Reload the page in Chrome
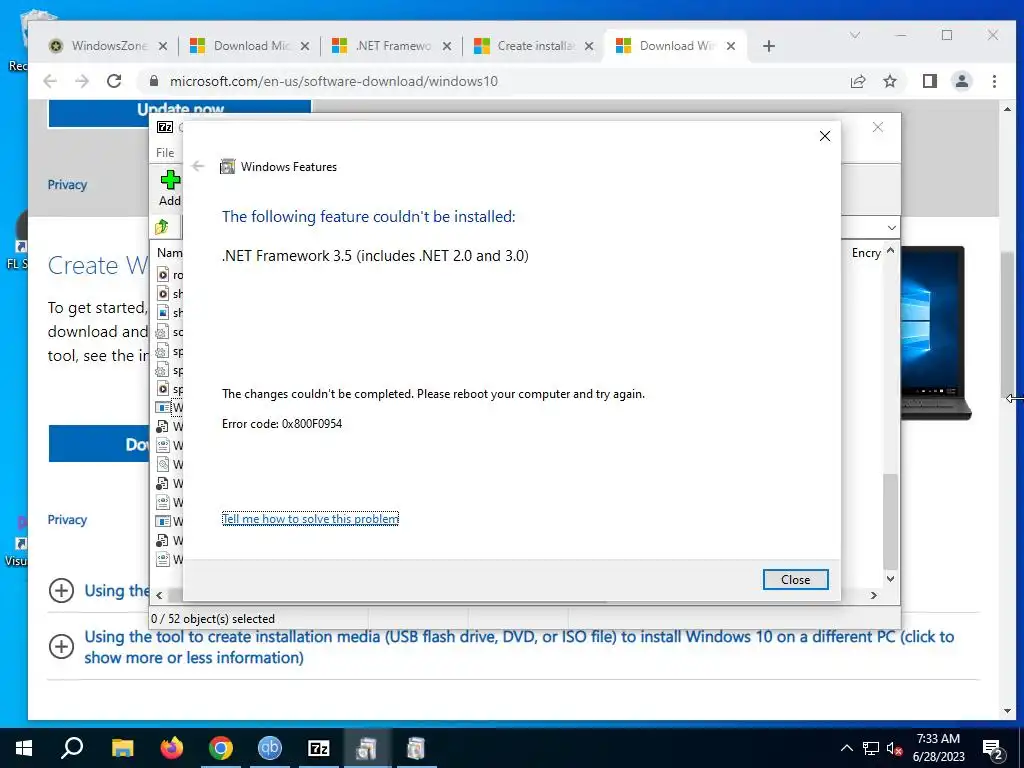Viewport: 1024px width, 768px height. (114, 81)
